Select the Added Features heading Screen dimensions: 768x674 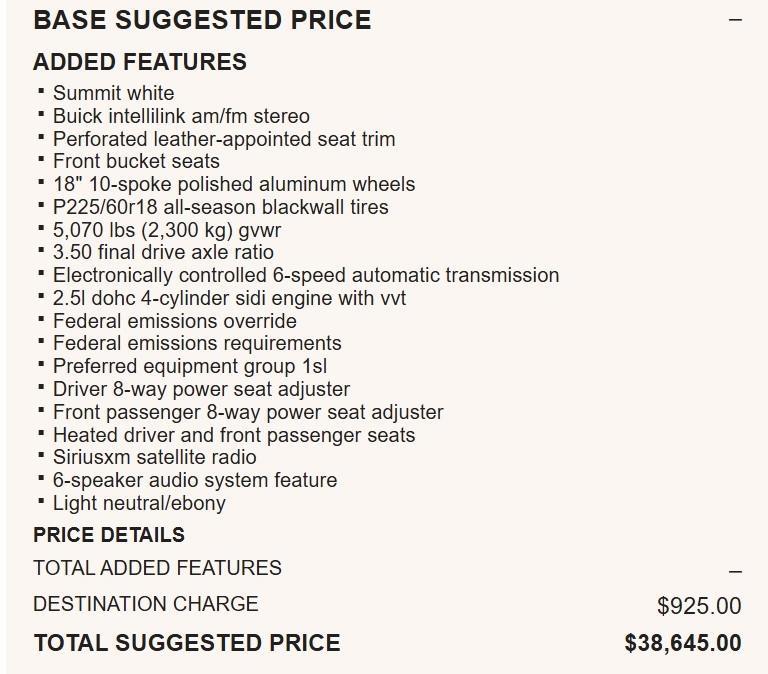click(139, 62)
